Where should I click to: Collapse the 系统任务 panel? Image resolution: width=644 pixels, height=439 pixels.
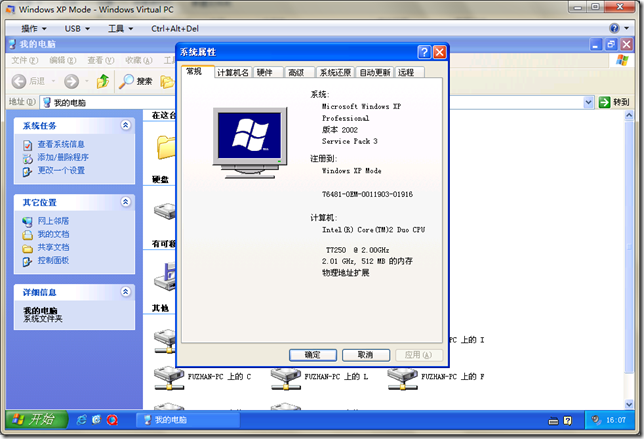[x=126, y=125]
